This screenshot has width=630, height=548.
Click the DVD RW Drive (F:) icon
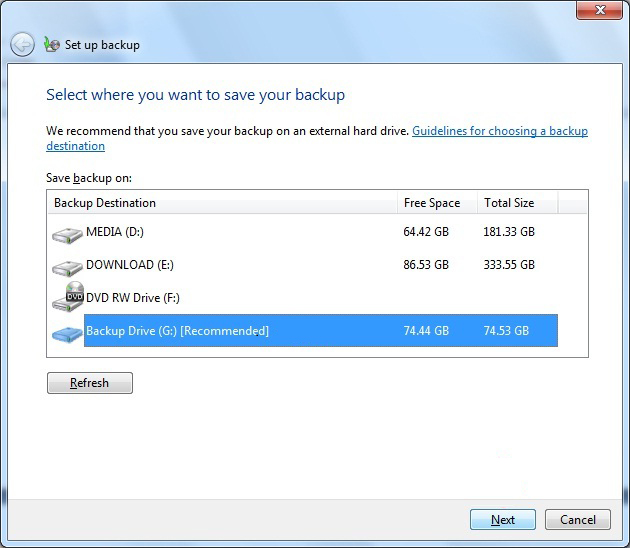pos(68,298)
